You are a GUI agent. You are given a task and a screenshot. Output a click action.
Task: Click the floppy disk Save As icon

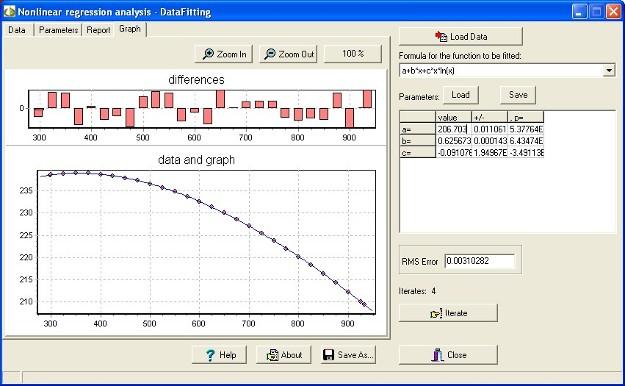(x=328, y=355)
